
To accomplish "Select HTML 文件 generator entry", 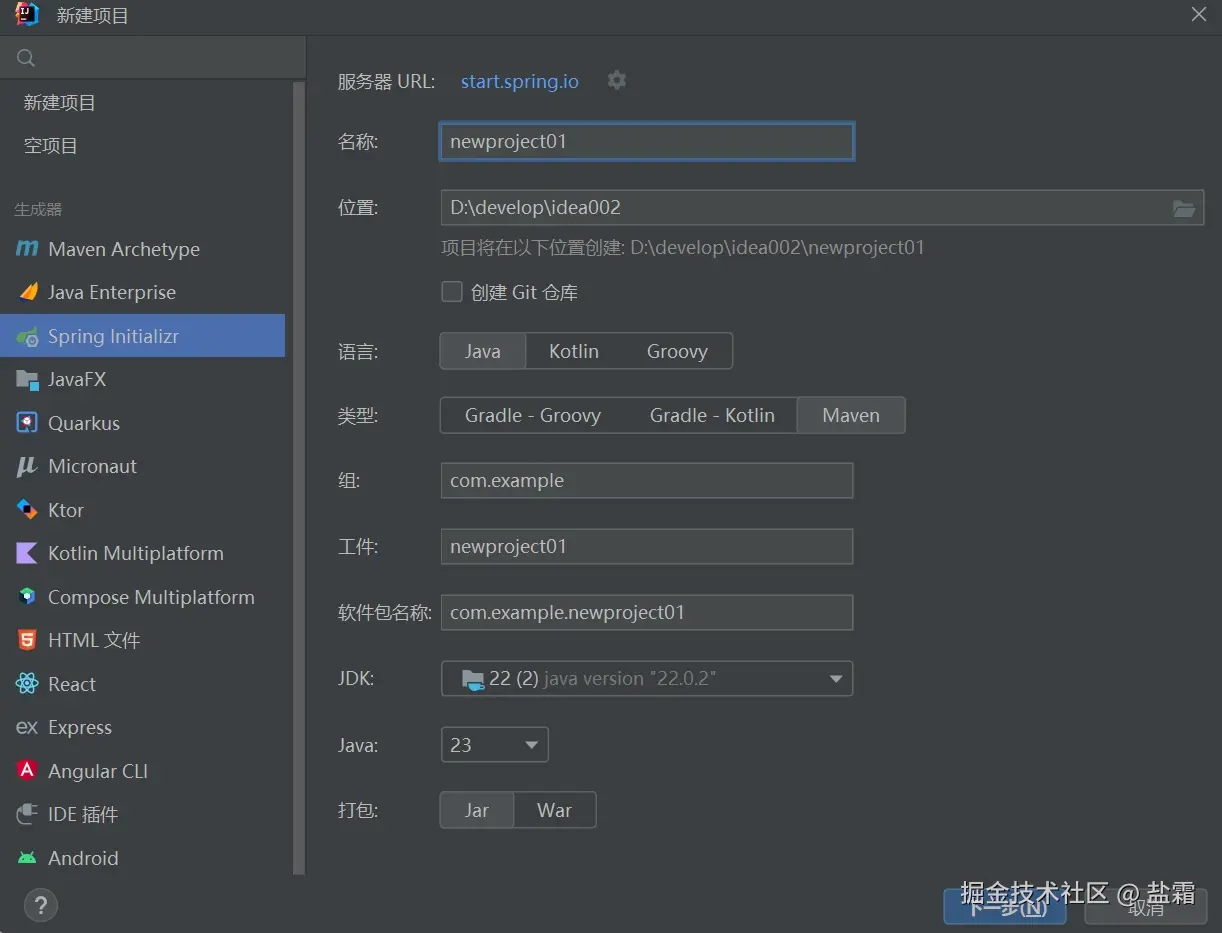I will (142, 640).
